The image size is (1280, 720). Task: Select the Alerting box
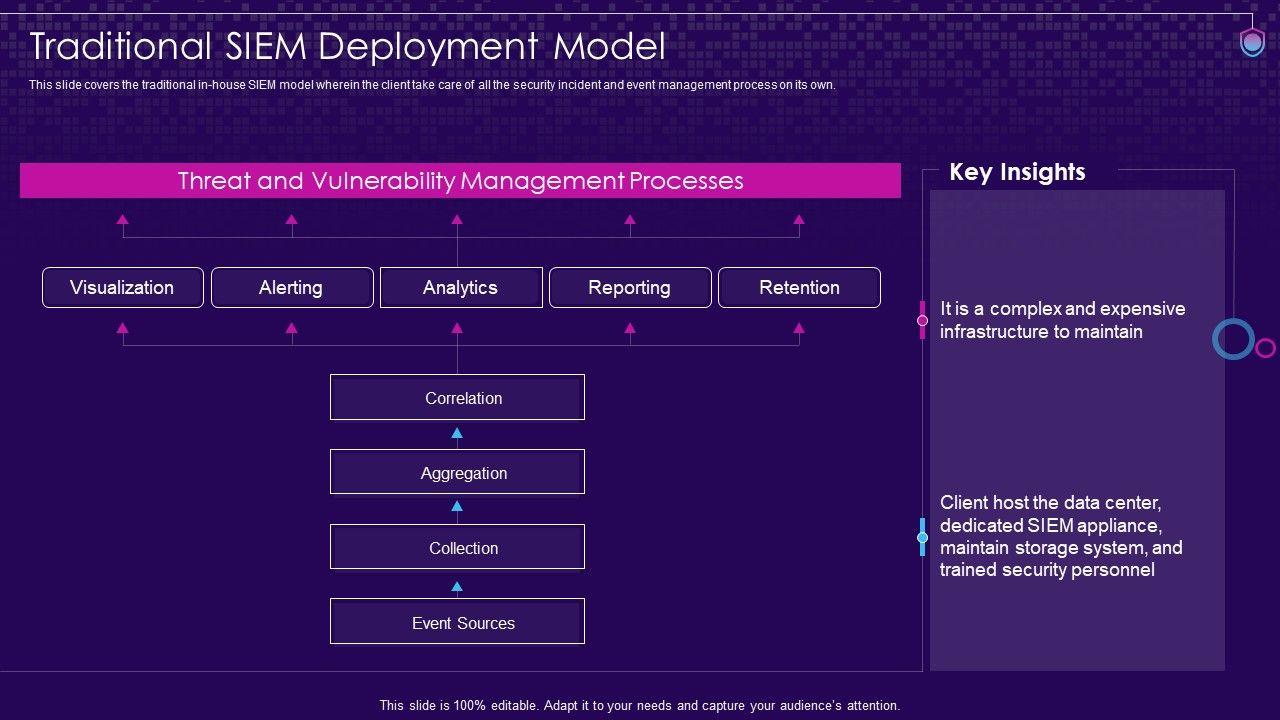292,287
